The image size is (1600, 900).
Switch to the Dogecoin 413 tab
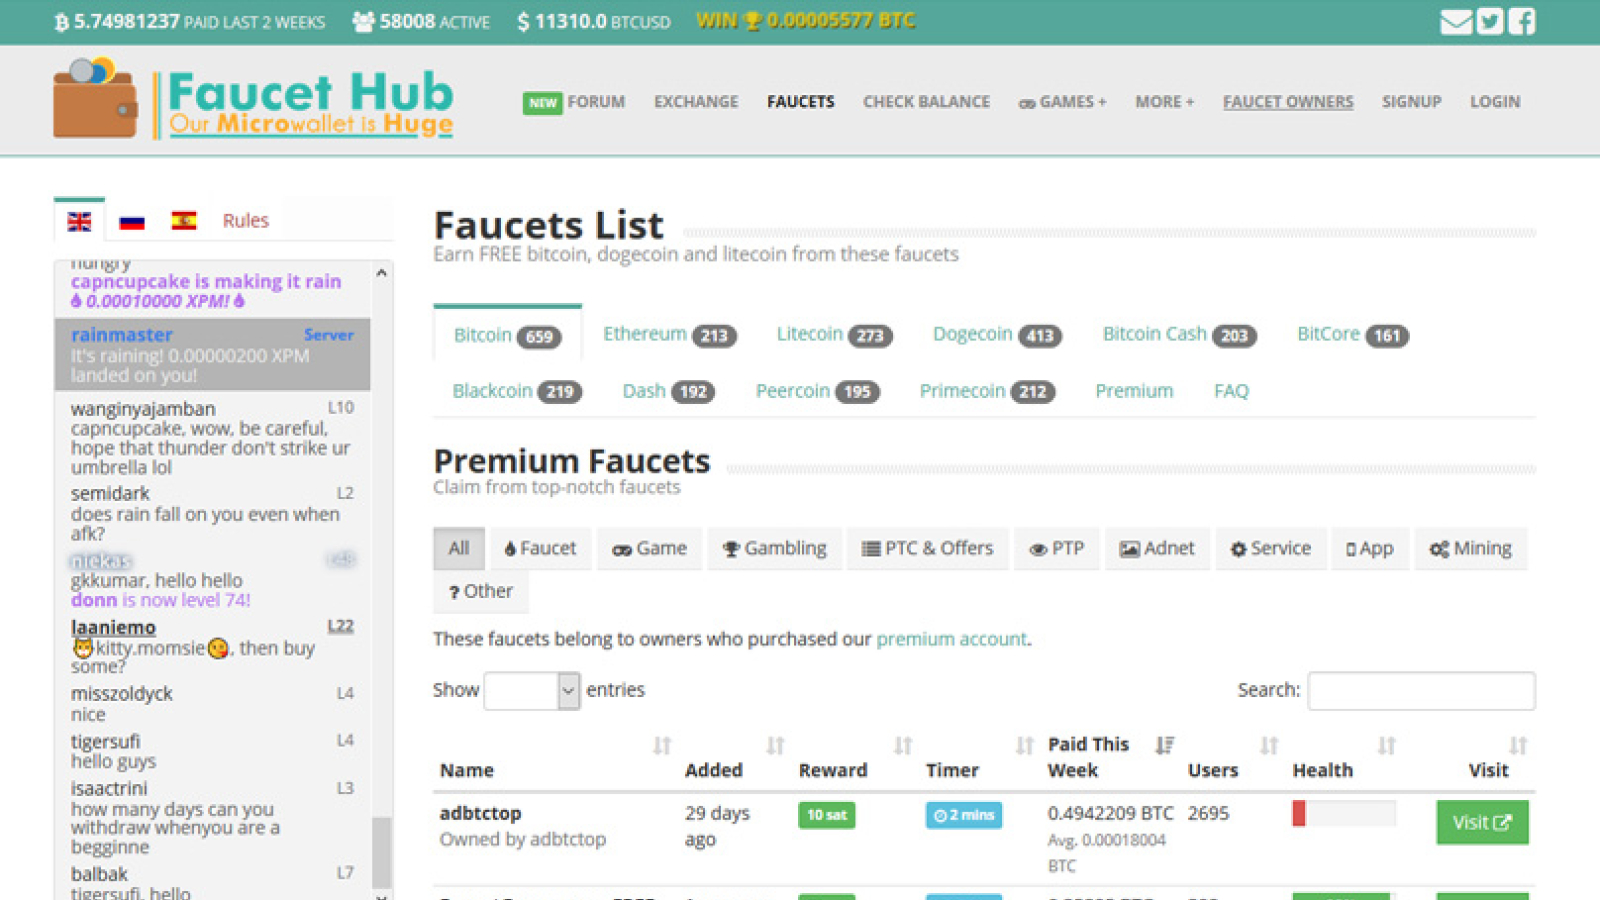(997, 335)
